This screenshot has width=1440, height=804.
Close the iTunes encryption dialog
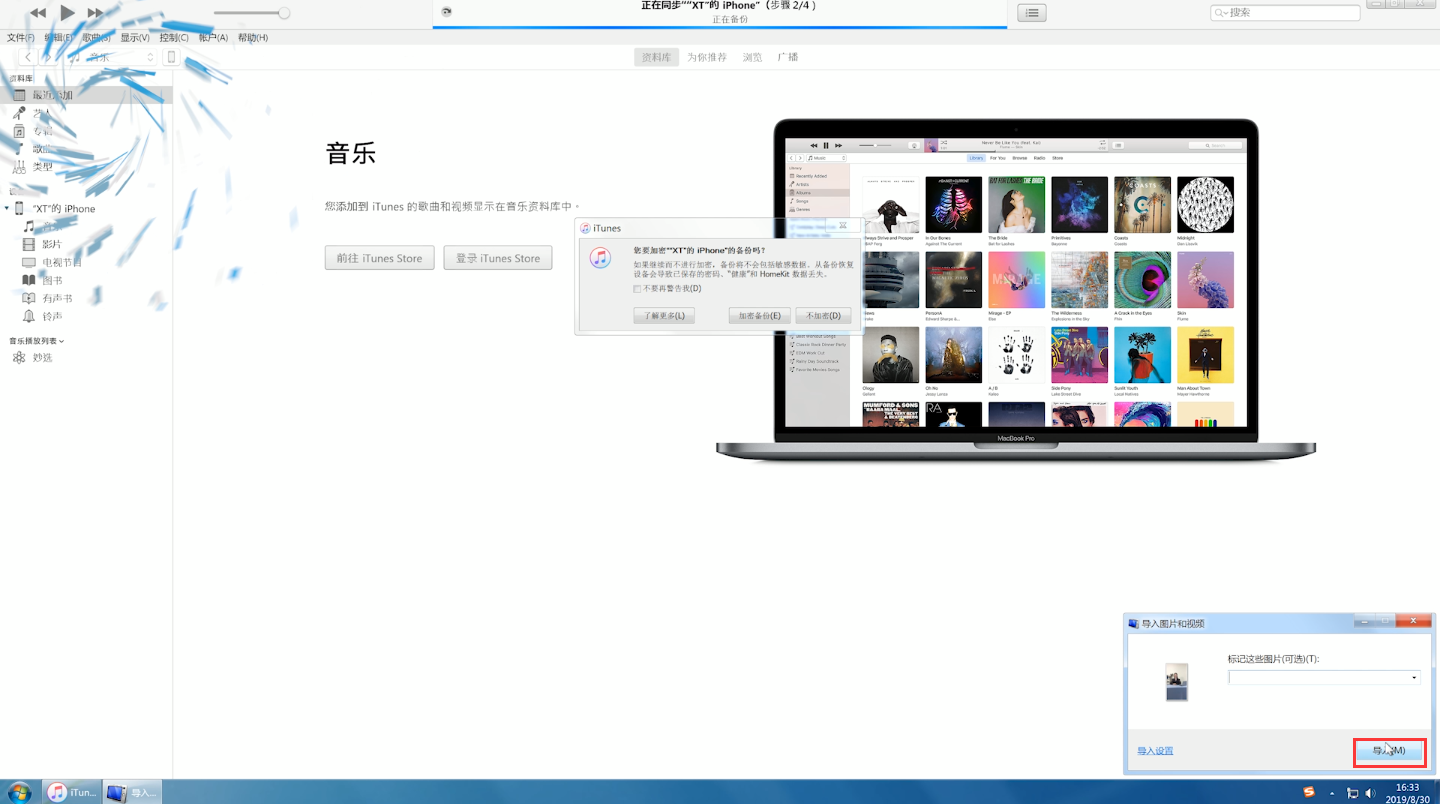pos(843,226)
